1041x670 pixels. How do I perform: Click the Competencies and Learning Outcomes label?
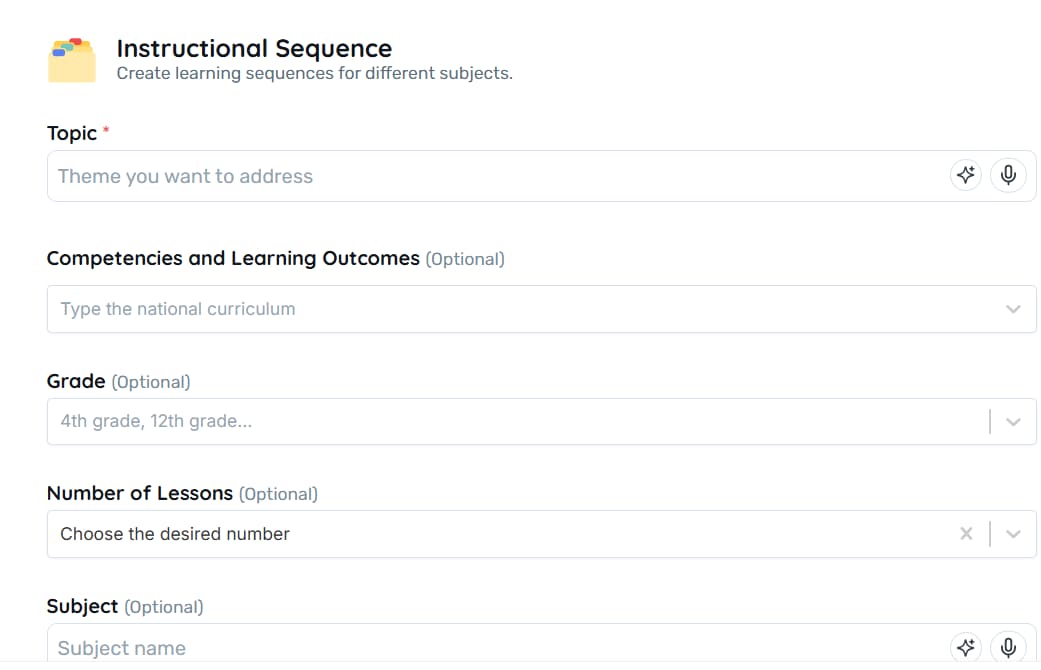point(233,258)
